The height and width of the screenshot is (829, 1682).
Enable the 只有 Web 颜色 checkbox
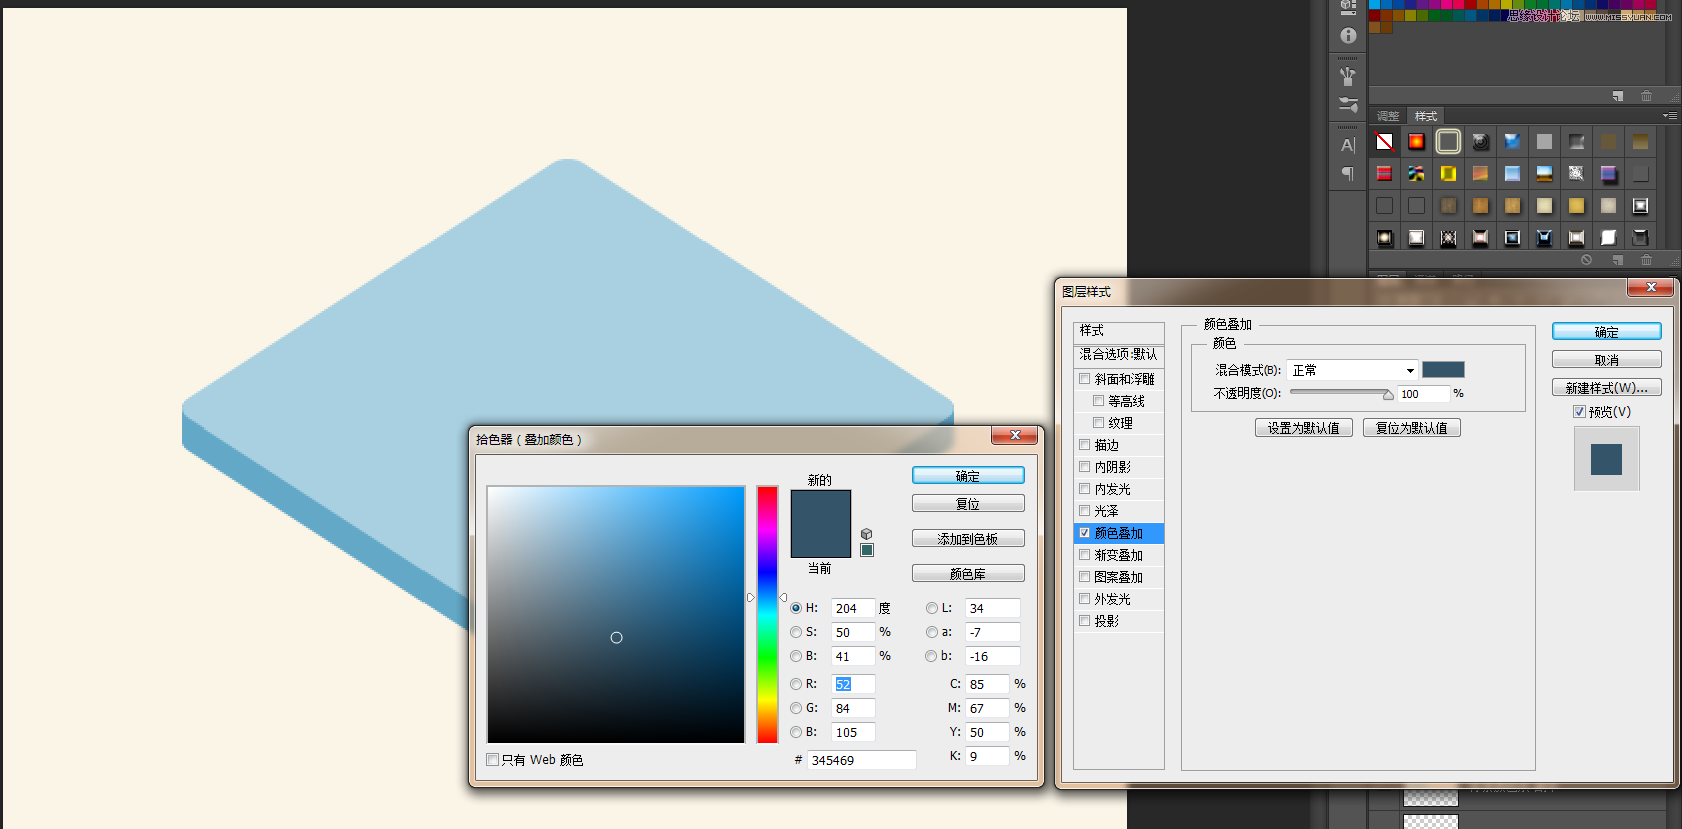(493, 760)
